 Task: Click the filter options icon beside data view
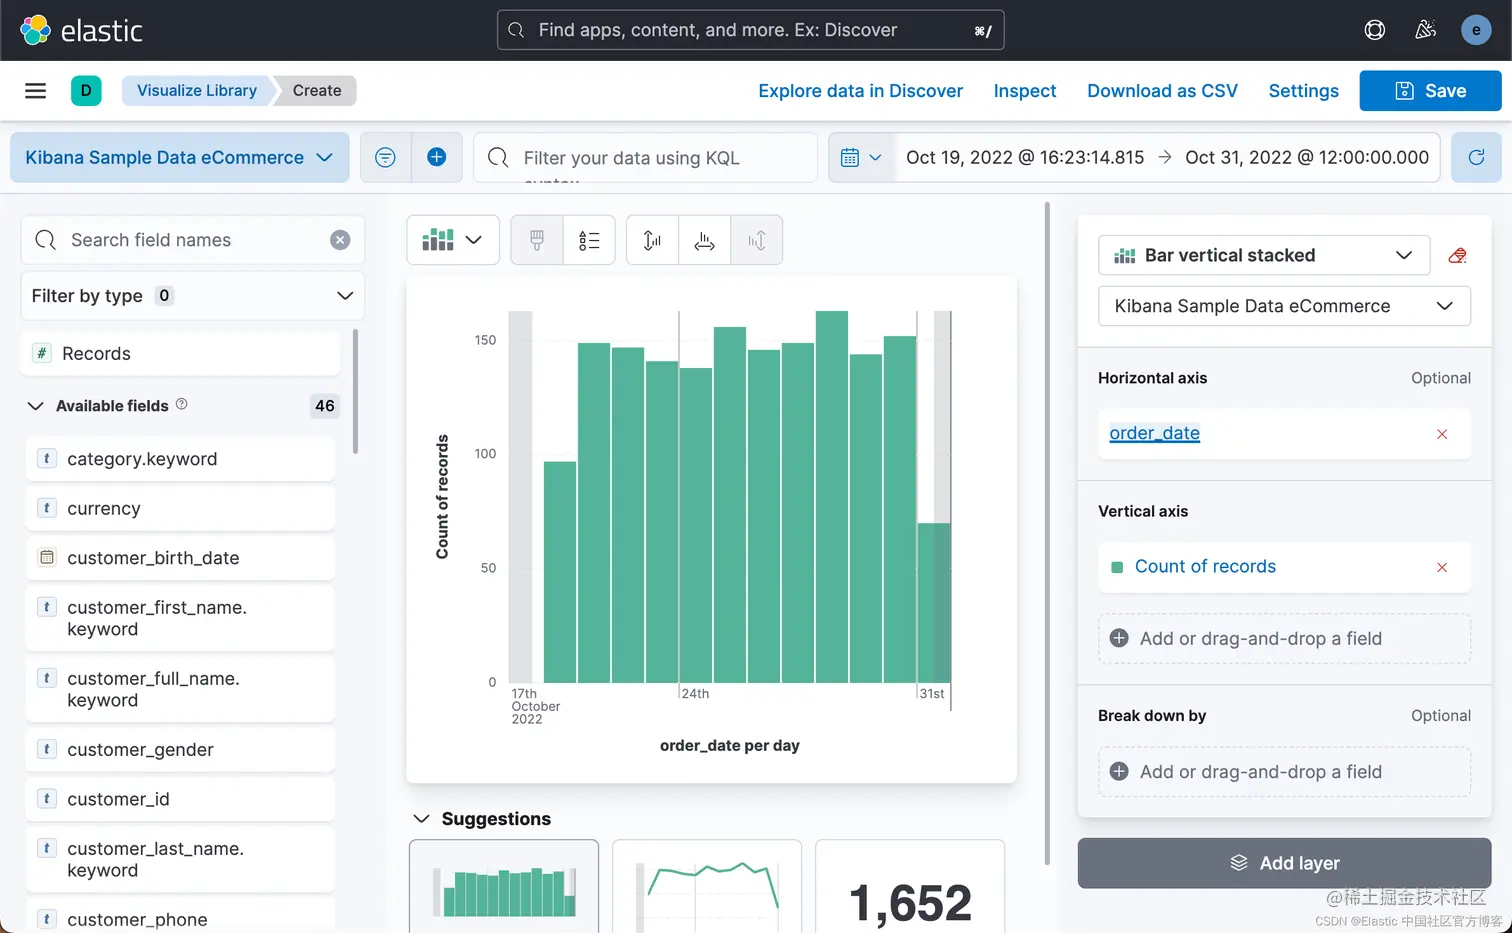pyautogui.click(x=385, y=157)
